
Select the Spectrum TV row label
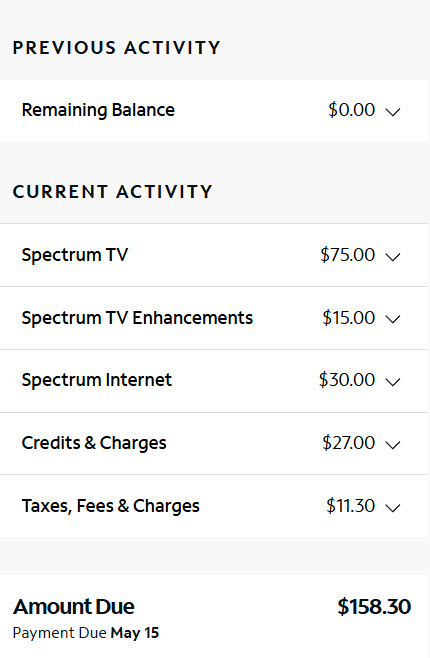tap(75, 255)
